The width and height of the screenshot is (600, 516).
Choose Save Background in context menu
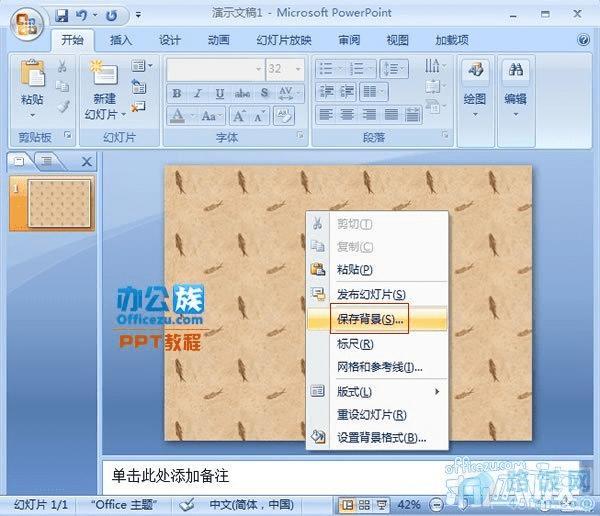coord(377,319)
